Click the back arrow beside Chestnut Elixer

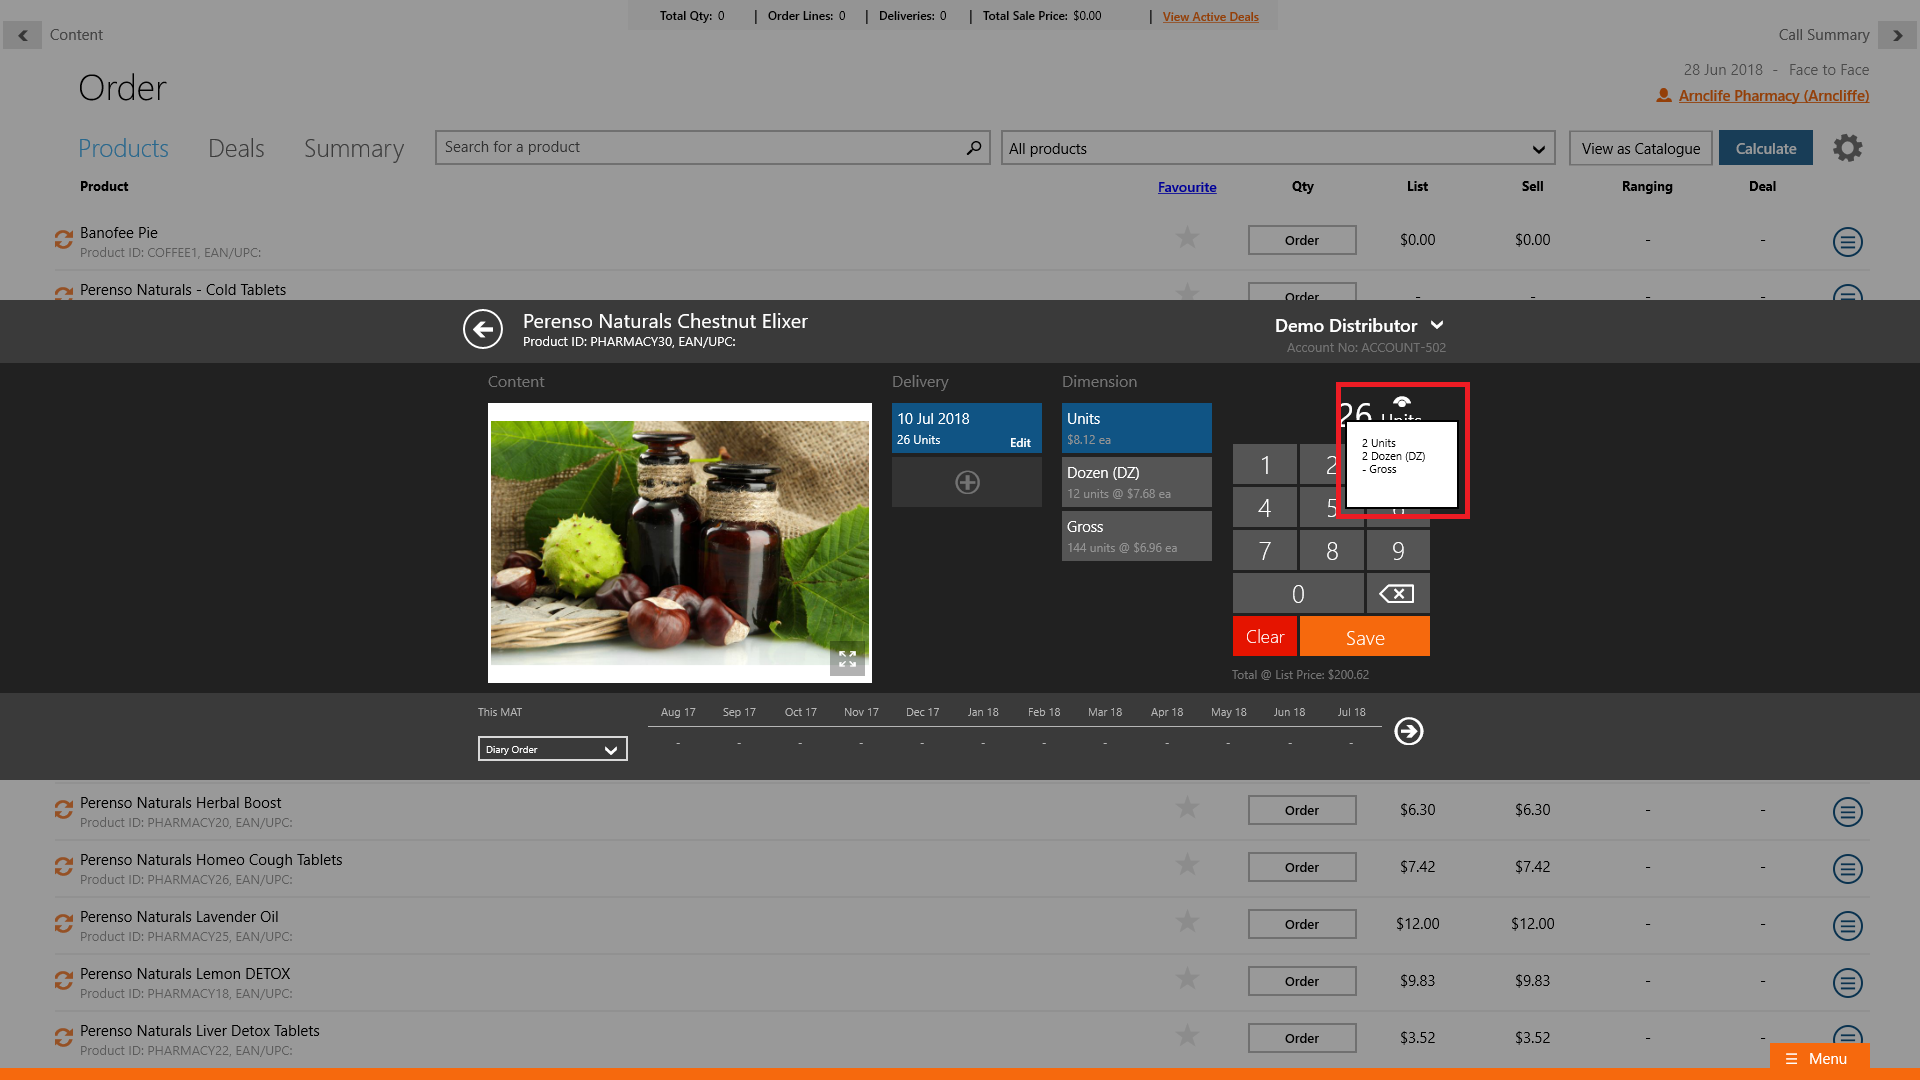(483, 329)
